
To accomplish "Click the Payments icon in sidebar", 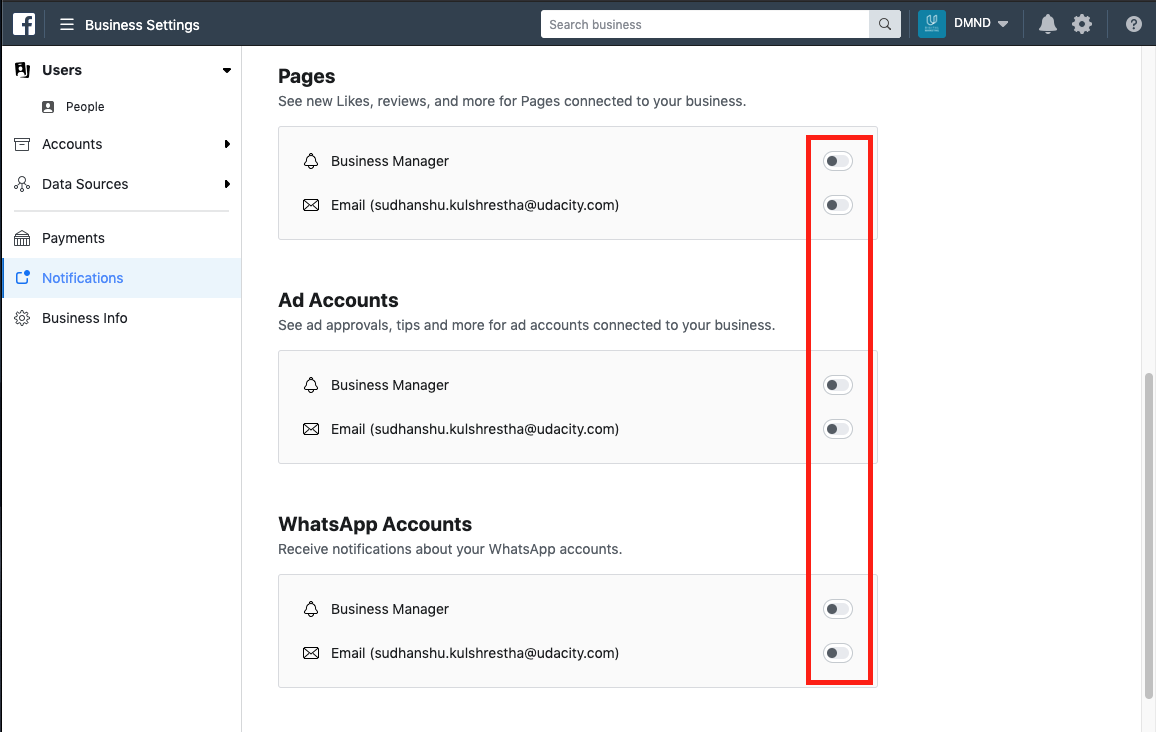I will point(22,238).
